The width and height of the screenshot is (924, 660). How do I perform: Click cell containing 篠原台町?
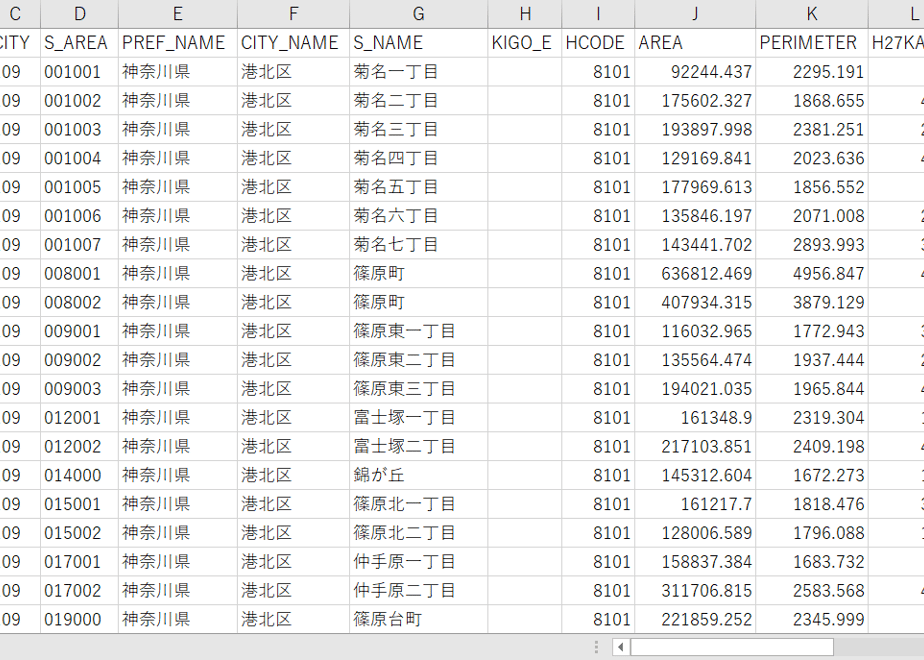click(418, 620)
